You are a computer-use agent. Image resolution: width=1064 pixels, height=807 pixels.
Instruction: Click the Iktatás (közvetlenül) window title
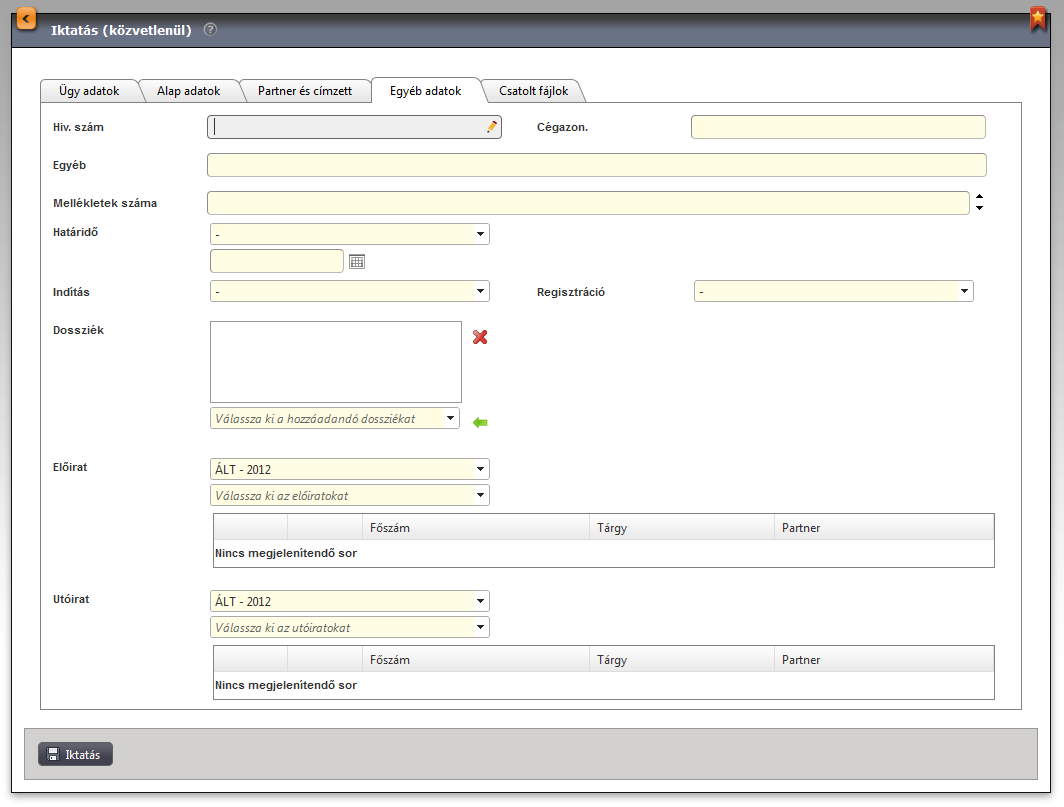tap(121, 30)
